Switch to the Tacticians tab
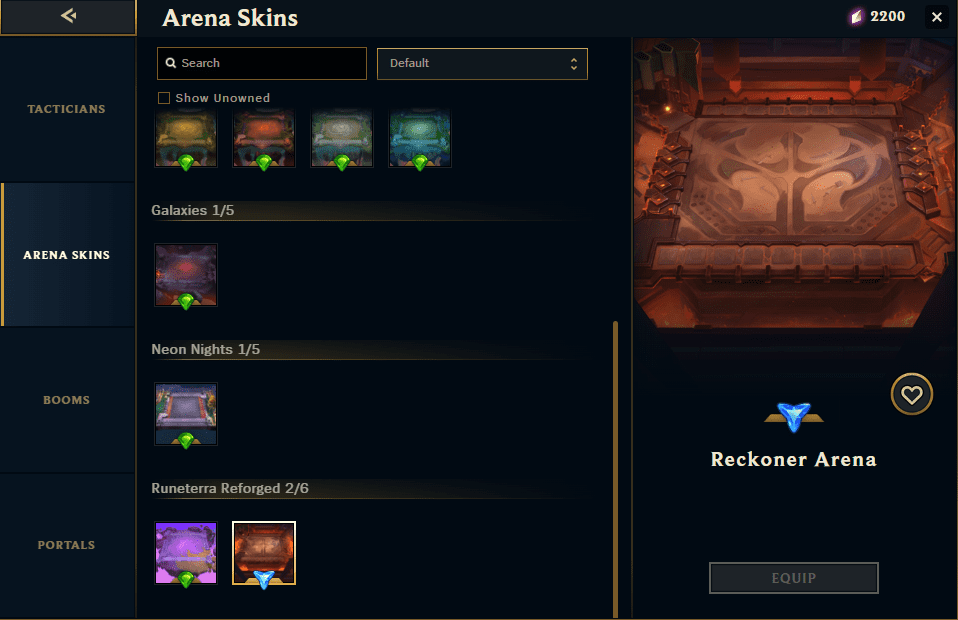 coord(67,109)
